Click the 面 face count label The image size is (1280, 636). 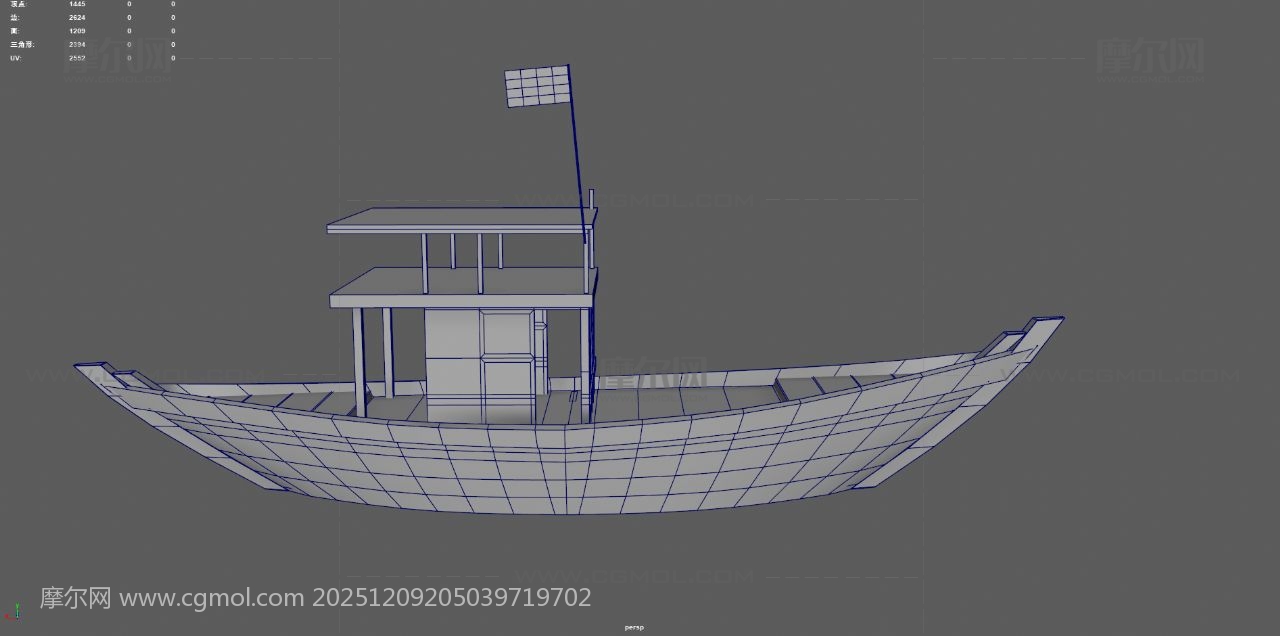pyautogui.click(x=15, y=31)
